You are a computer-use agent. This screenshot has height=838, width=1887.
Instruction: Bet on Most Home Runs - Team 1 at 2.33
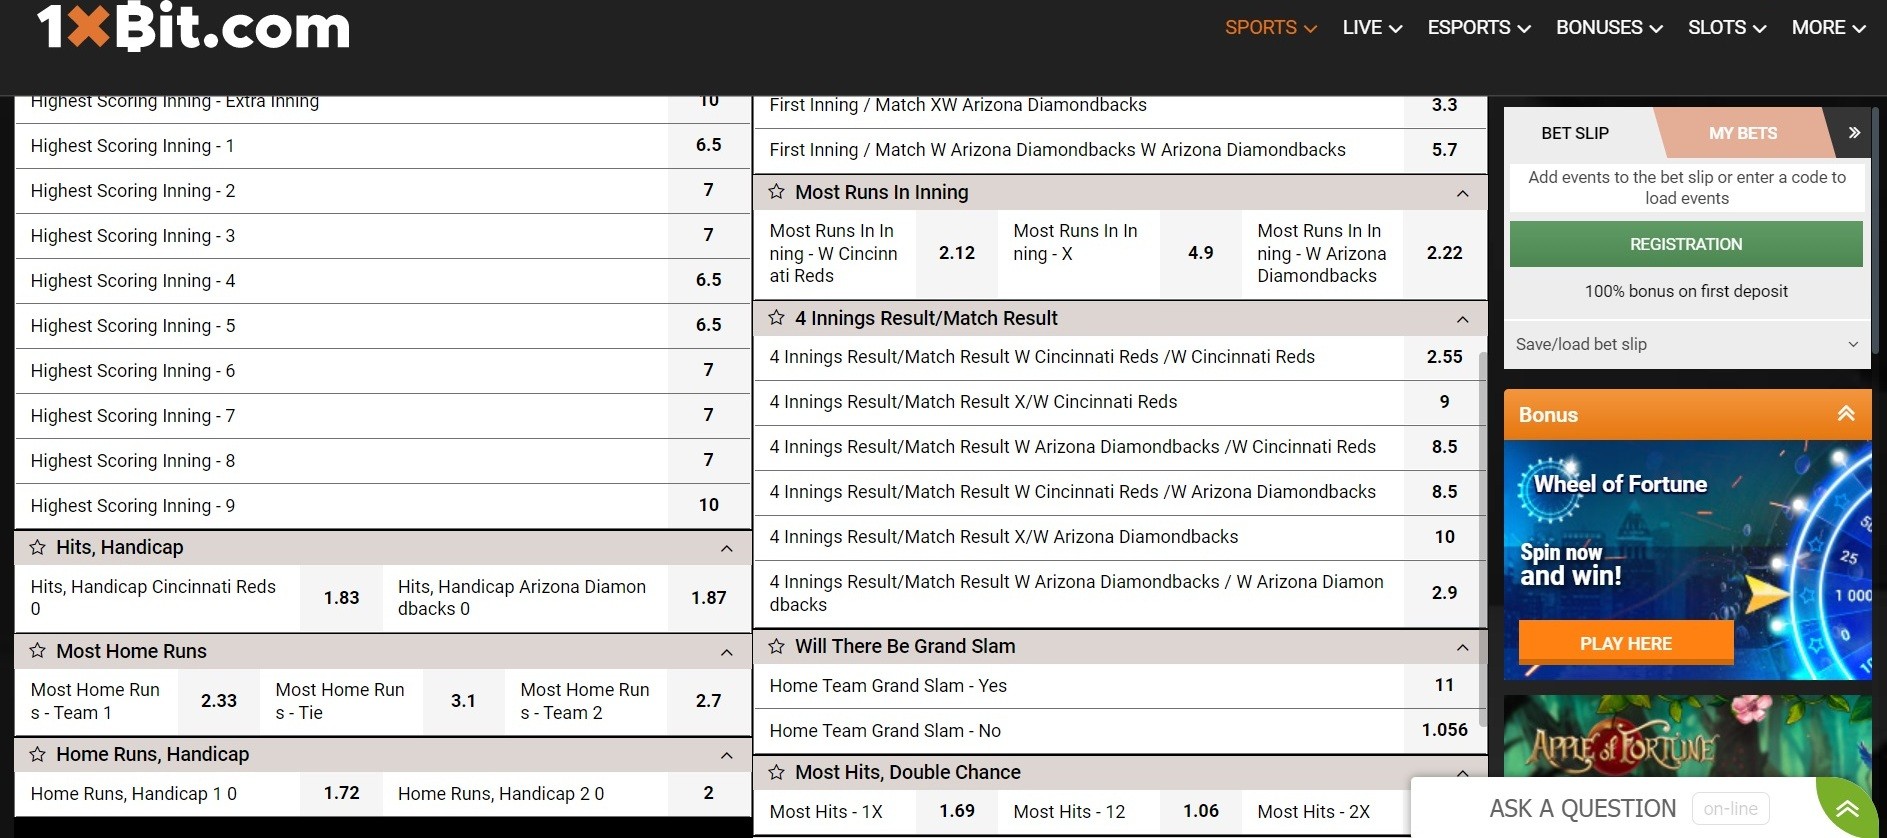click(218, 701)
